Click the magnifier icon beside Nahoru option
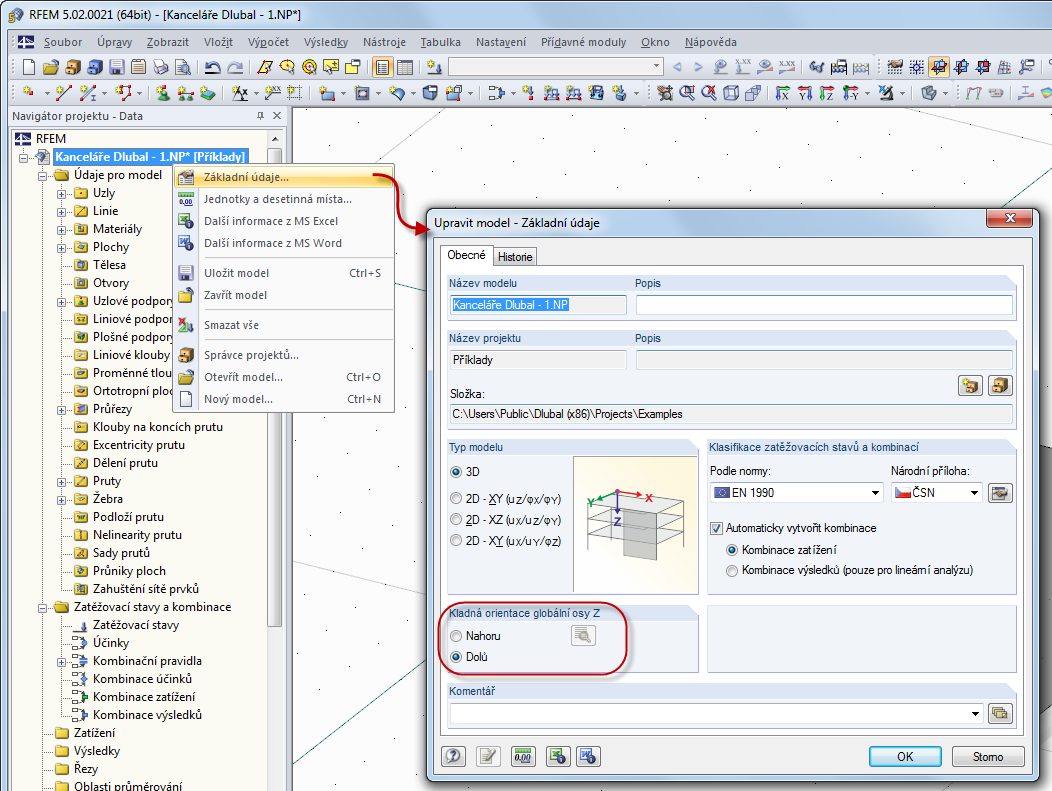The image size is (1052, 791). click(x=583, y=635)
